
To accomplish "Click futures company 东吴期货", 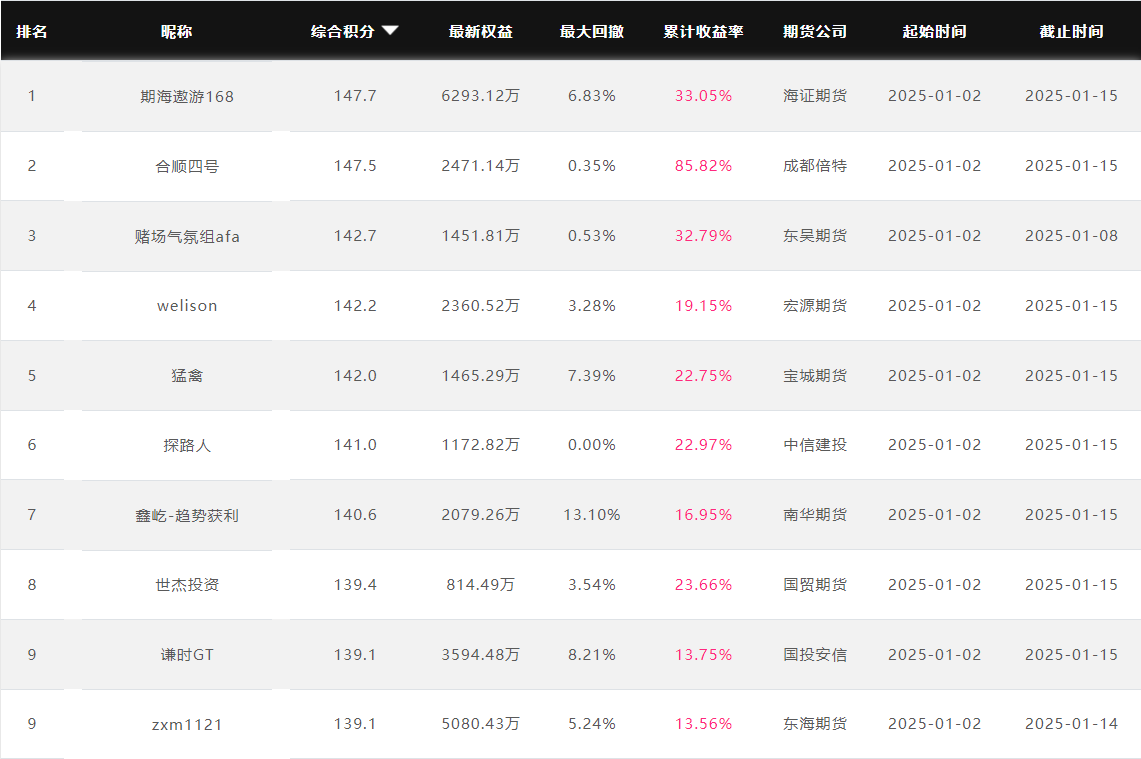I will pyautogui.click(x=815, y=236).
